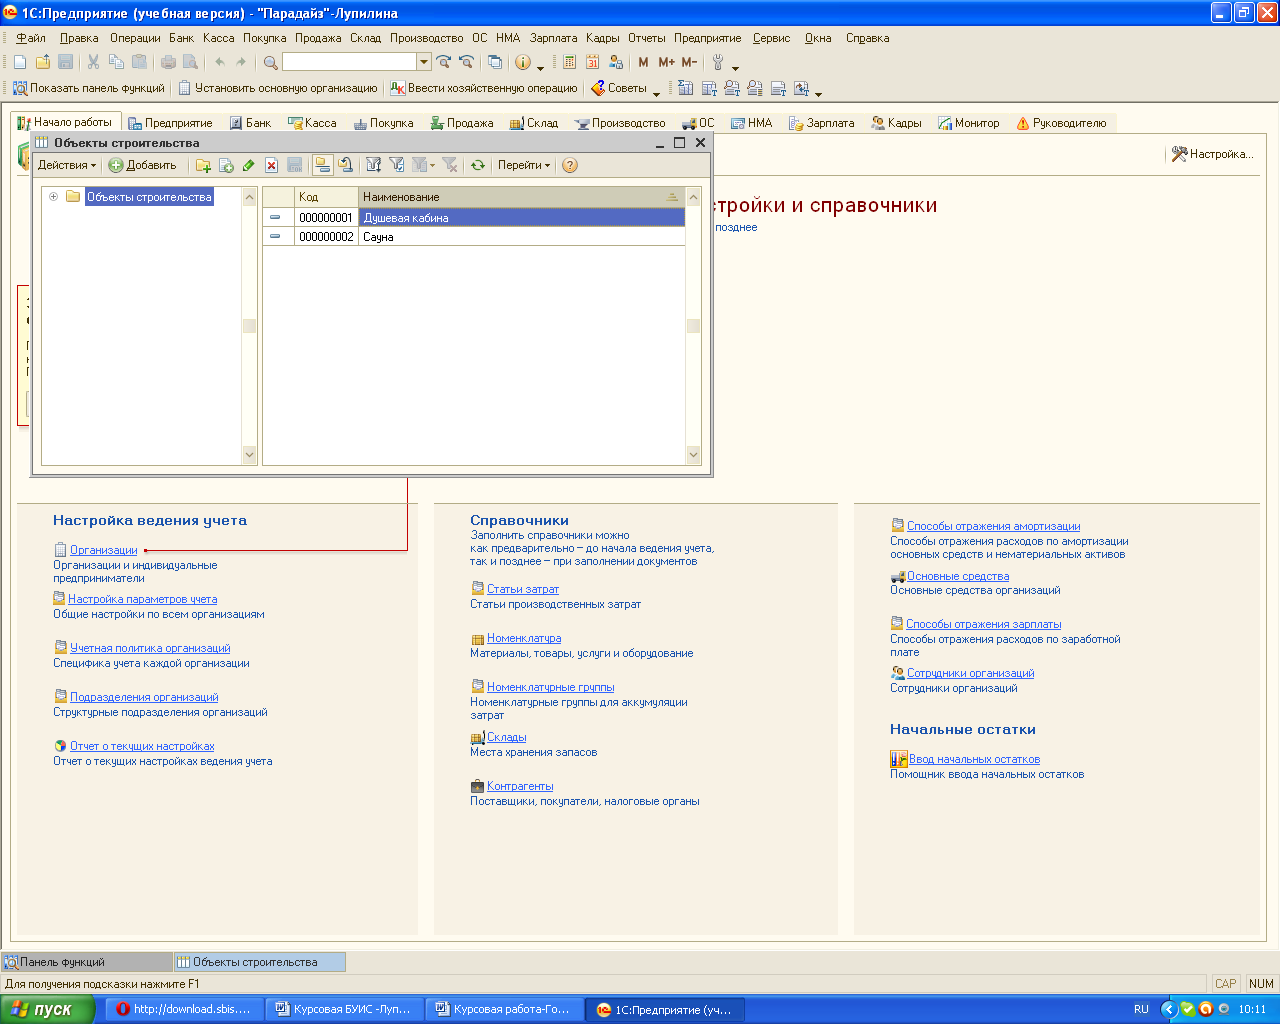Open the Перейти dropdown
Screen dimensions: 1280x1024
tap(523, 166)
